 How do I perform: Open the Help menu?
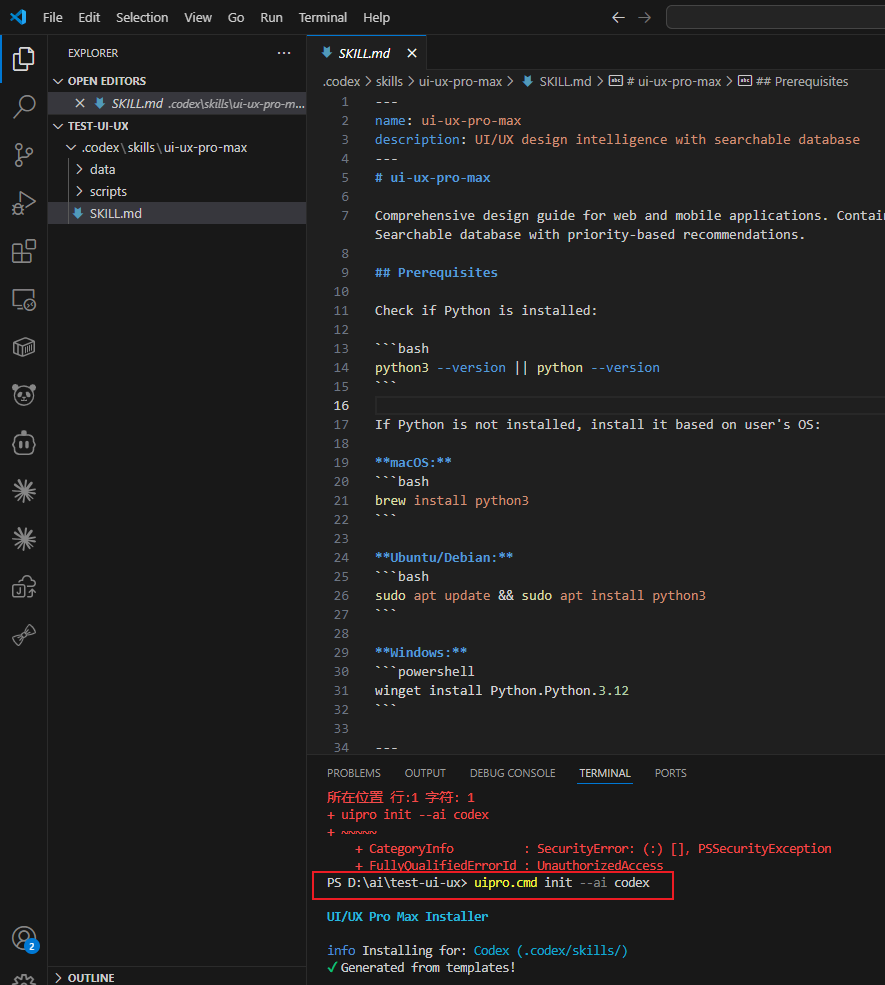376,18
